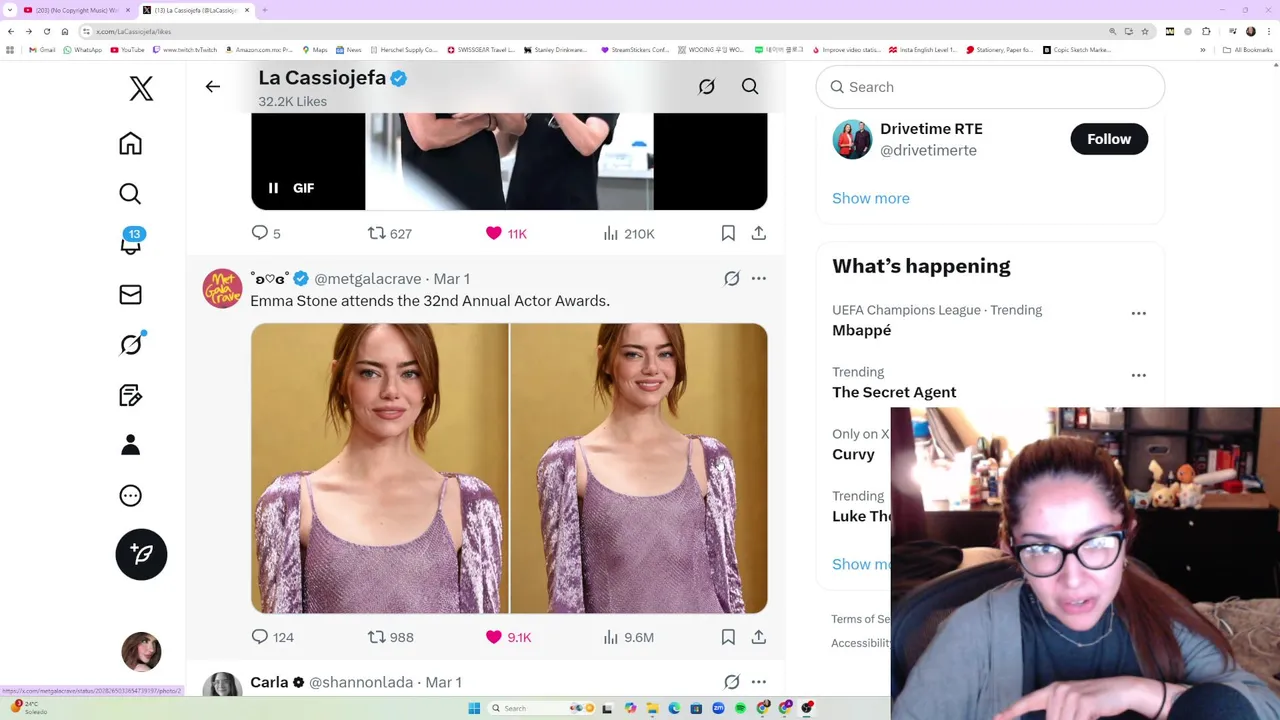This screenshot has height=720, width=1280.
Task: Repost the Emma Stone post with 988 reposts
Action: (390, 637)
